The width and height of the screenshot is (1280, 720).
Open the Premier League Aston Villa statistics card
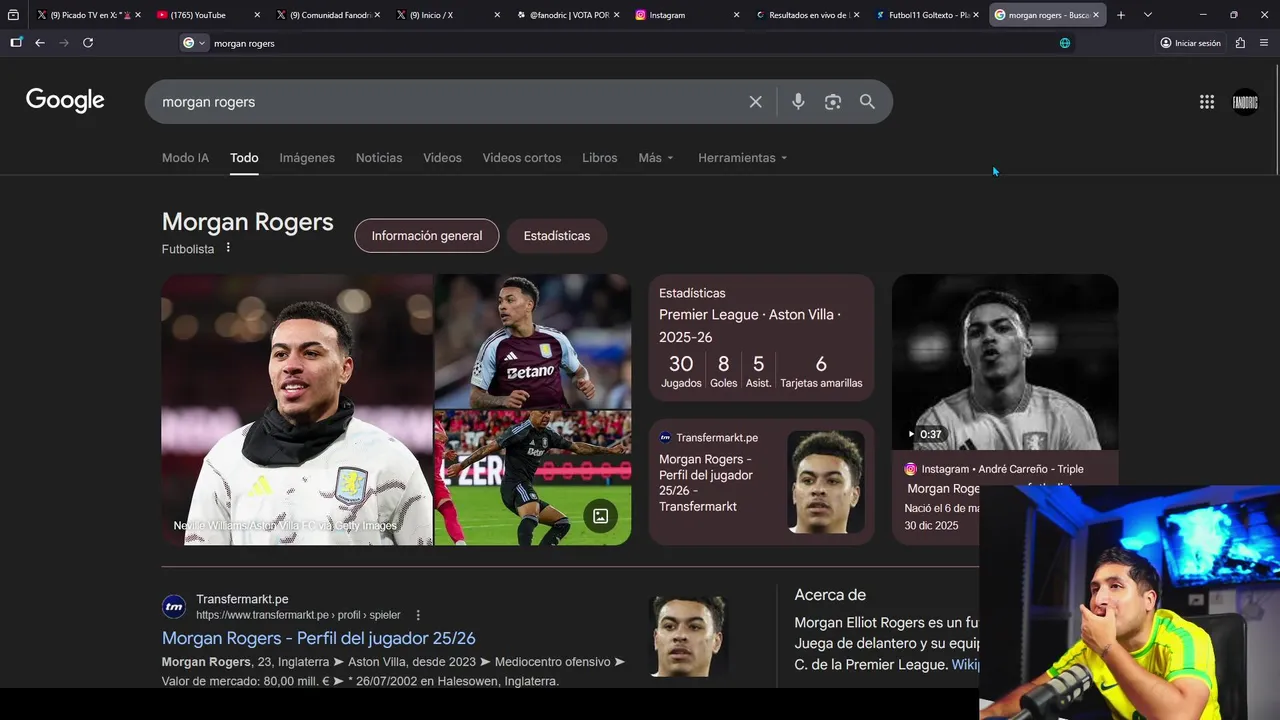[x=762, y=338]
